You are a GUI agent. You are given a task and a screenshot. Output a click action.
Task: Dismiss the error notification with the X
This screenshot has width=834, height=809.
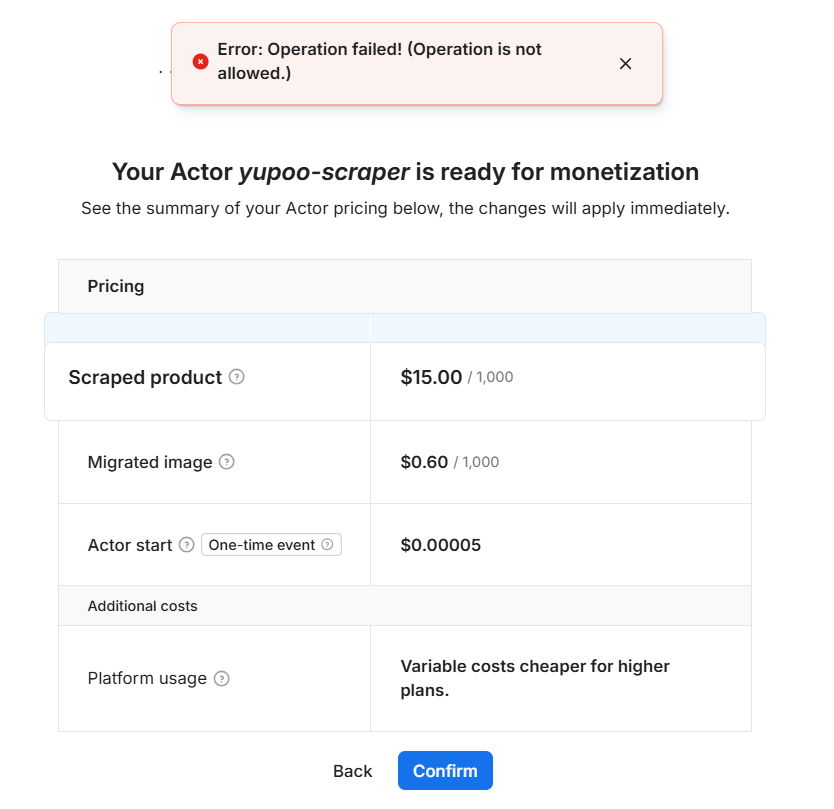pyautogui.click(x=625, y=64)
